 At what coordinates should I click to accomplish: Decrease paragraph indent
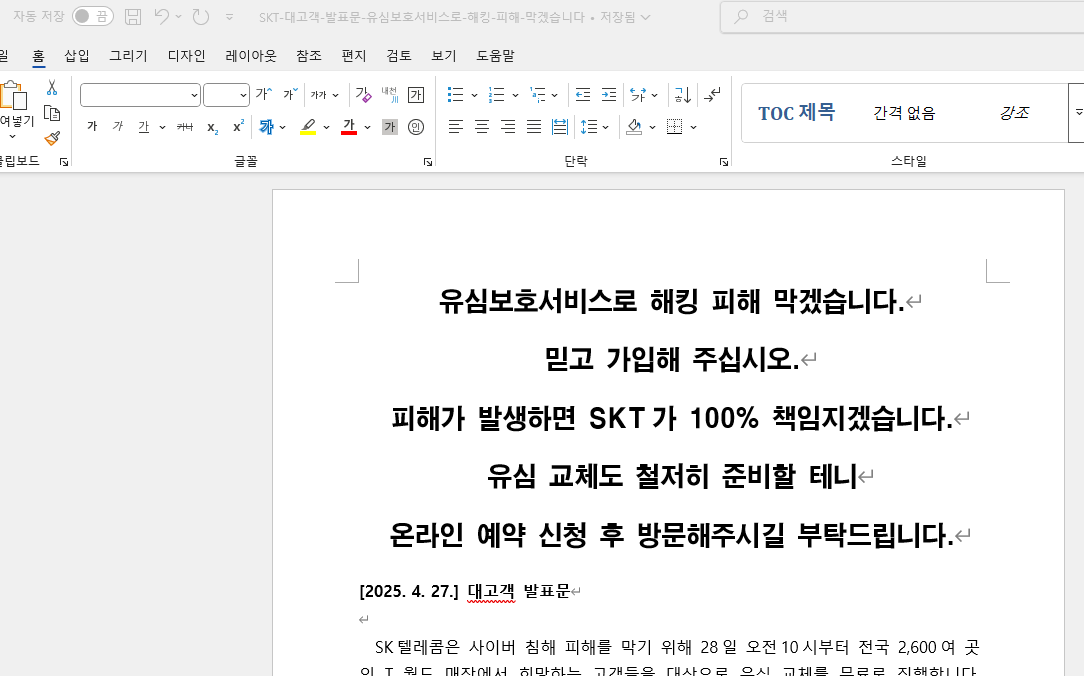point(583,94)
